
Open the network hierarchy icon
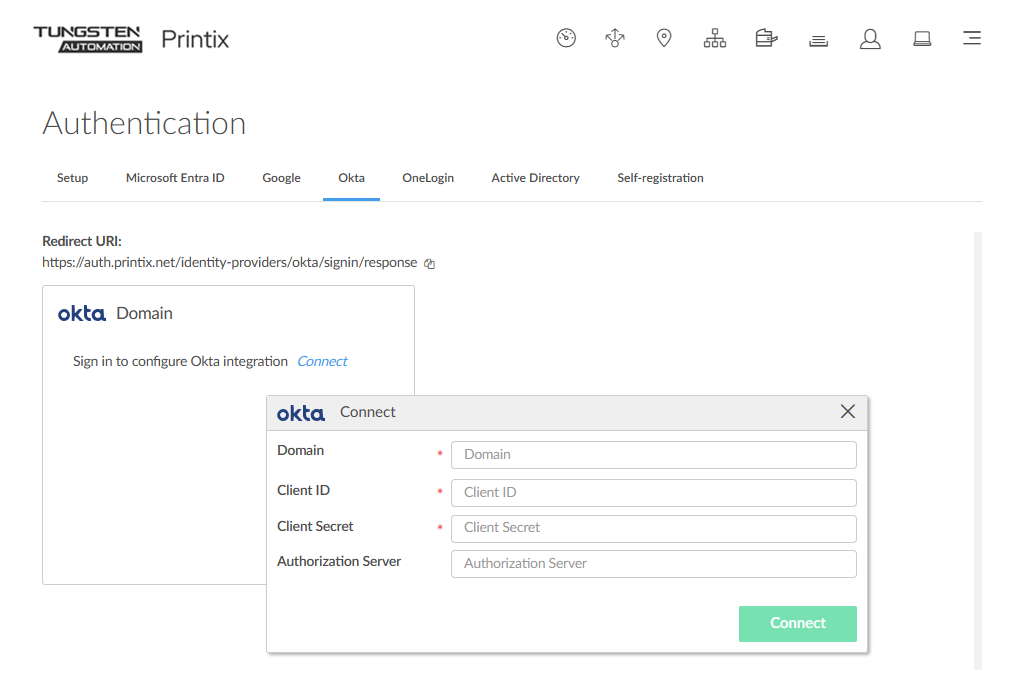714,39
